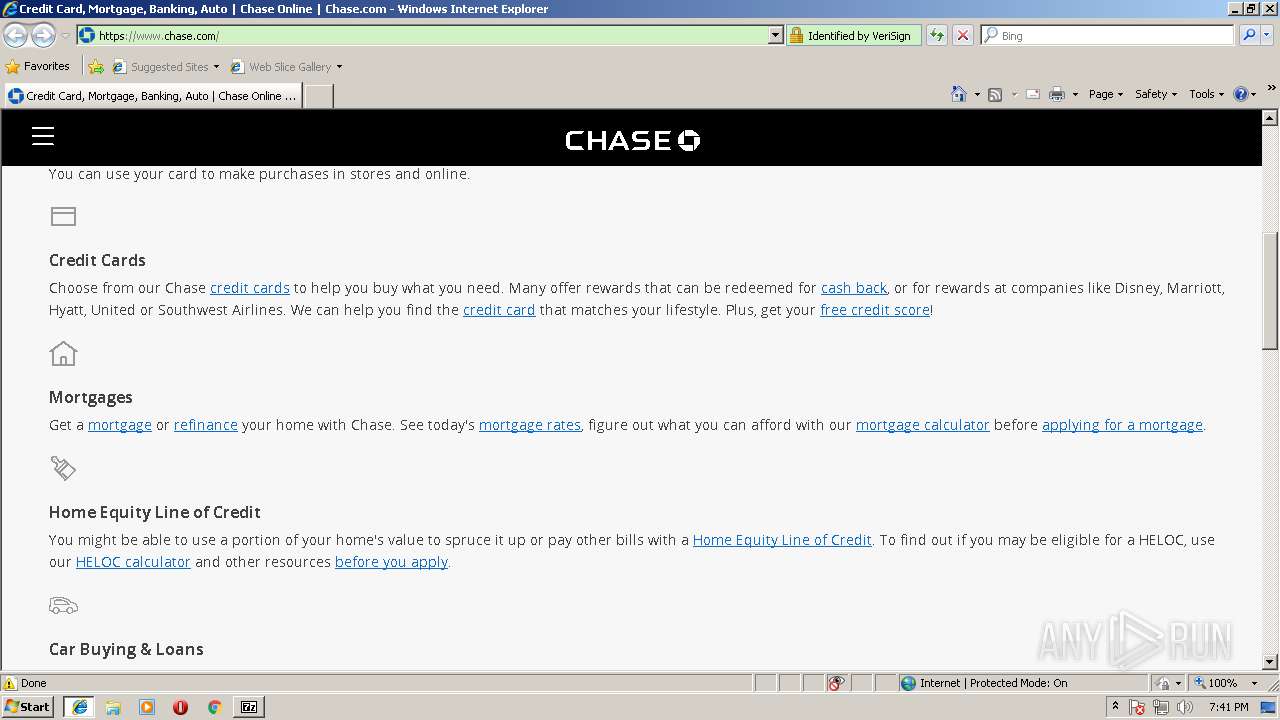Open a new blank tab
The width and height of the screenshot is (1280, 720).
click(318, 96)
